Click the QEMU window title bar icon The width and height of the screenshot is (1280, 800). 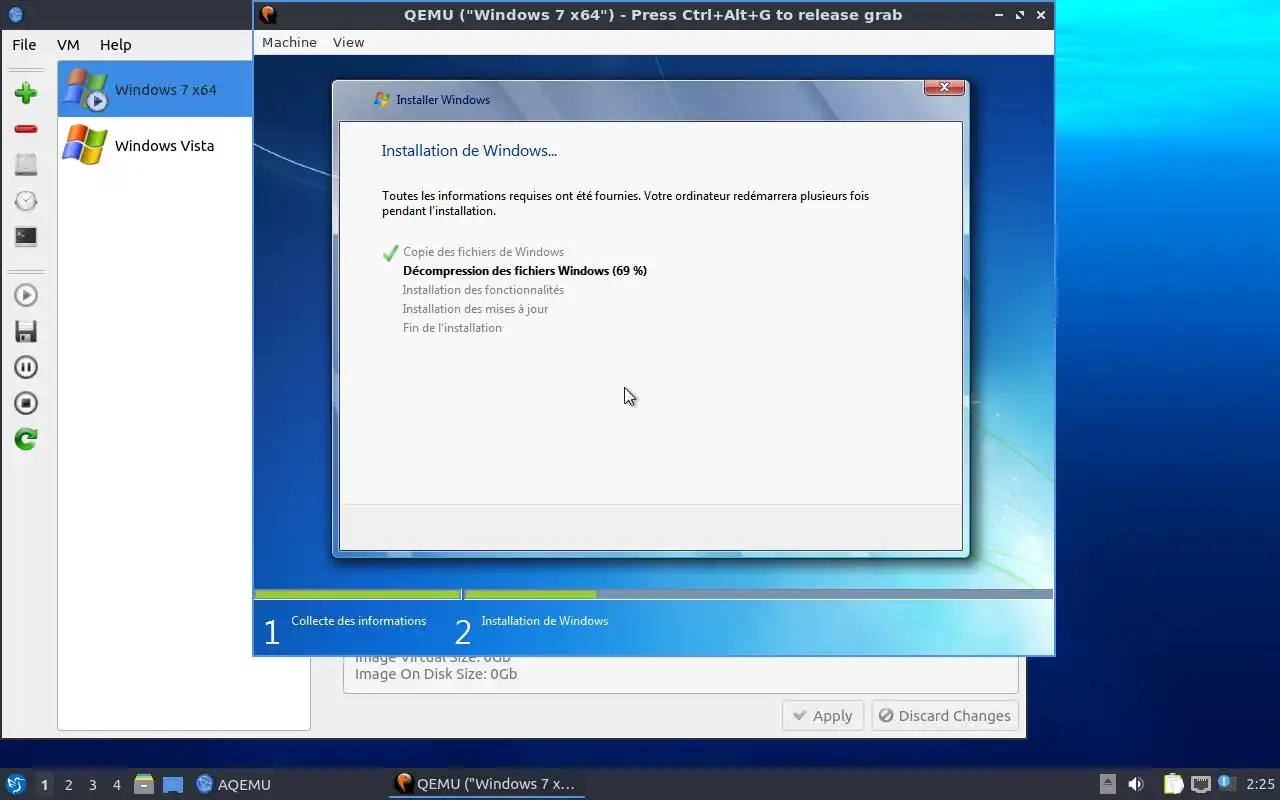pyautogui.click(x=267, y=15)
